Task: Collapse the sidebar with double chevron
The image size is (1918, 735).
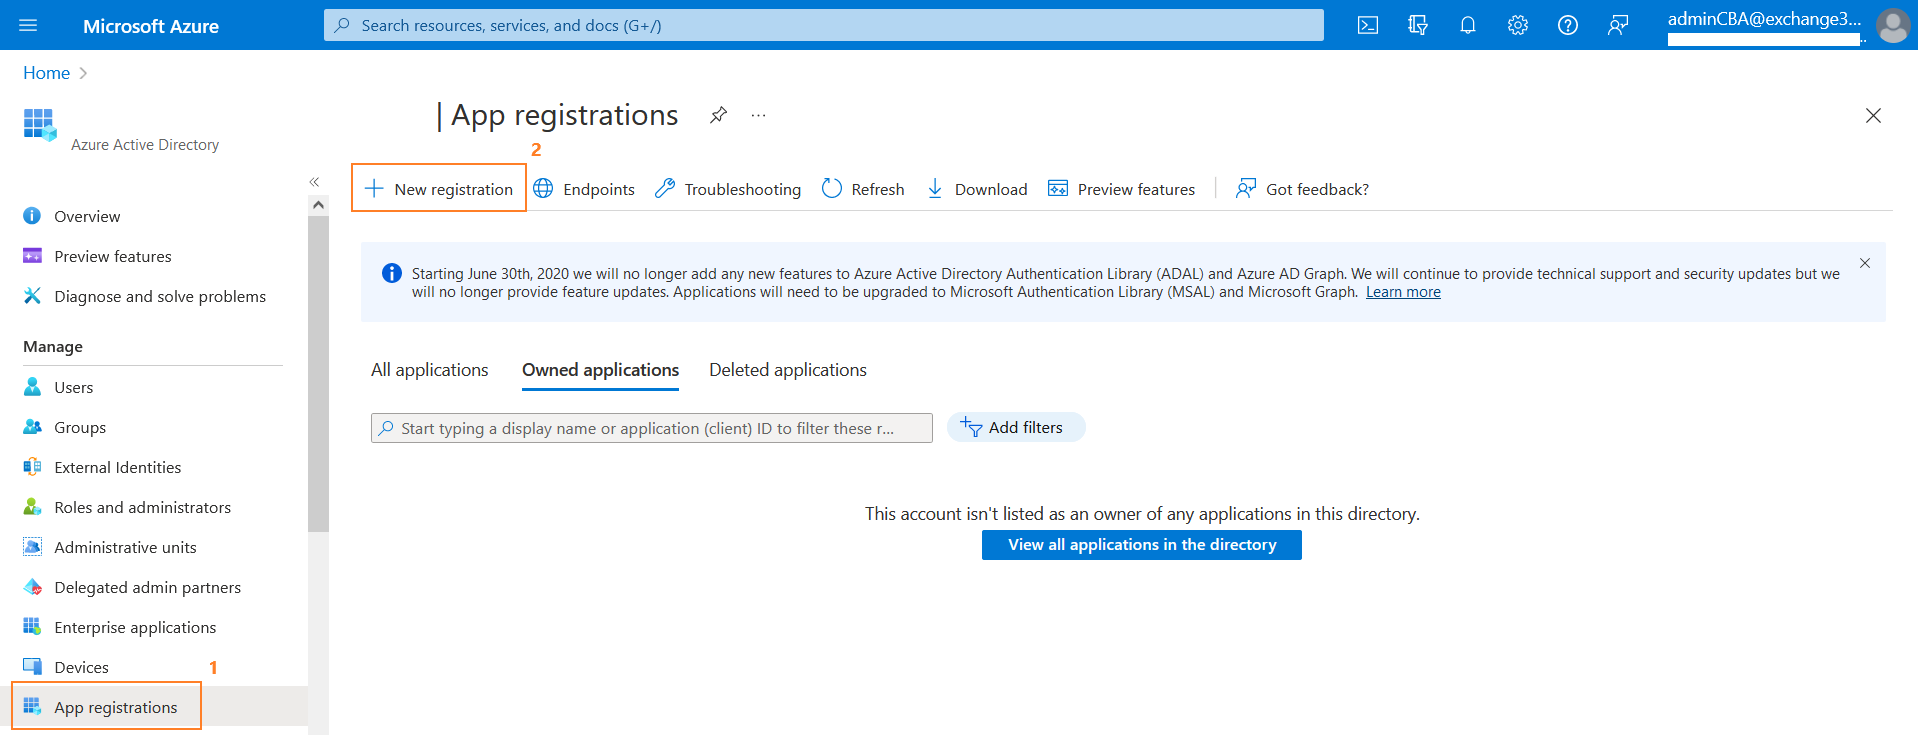Action: 314,182
